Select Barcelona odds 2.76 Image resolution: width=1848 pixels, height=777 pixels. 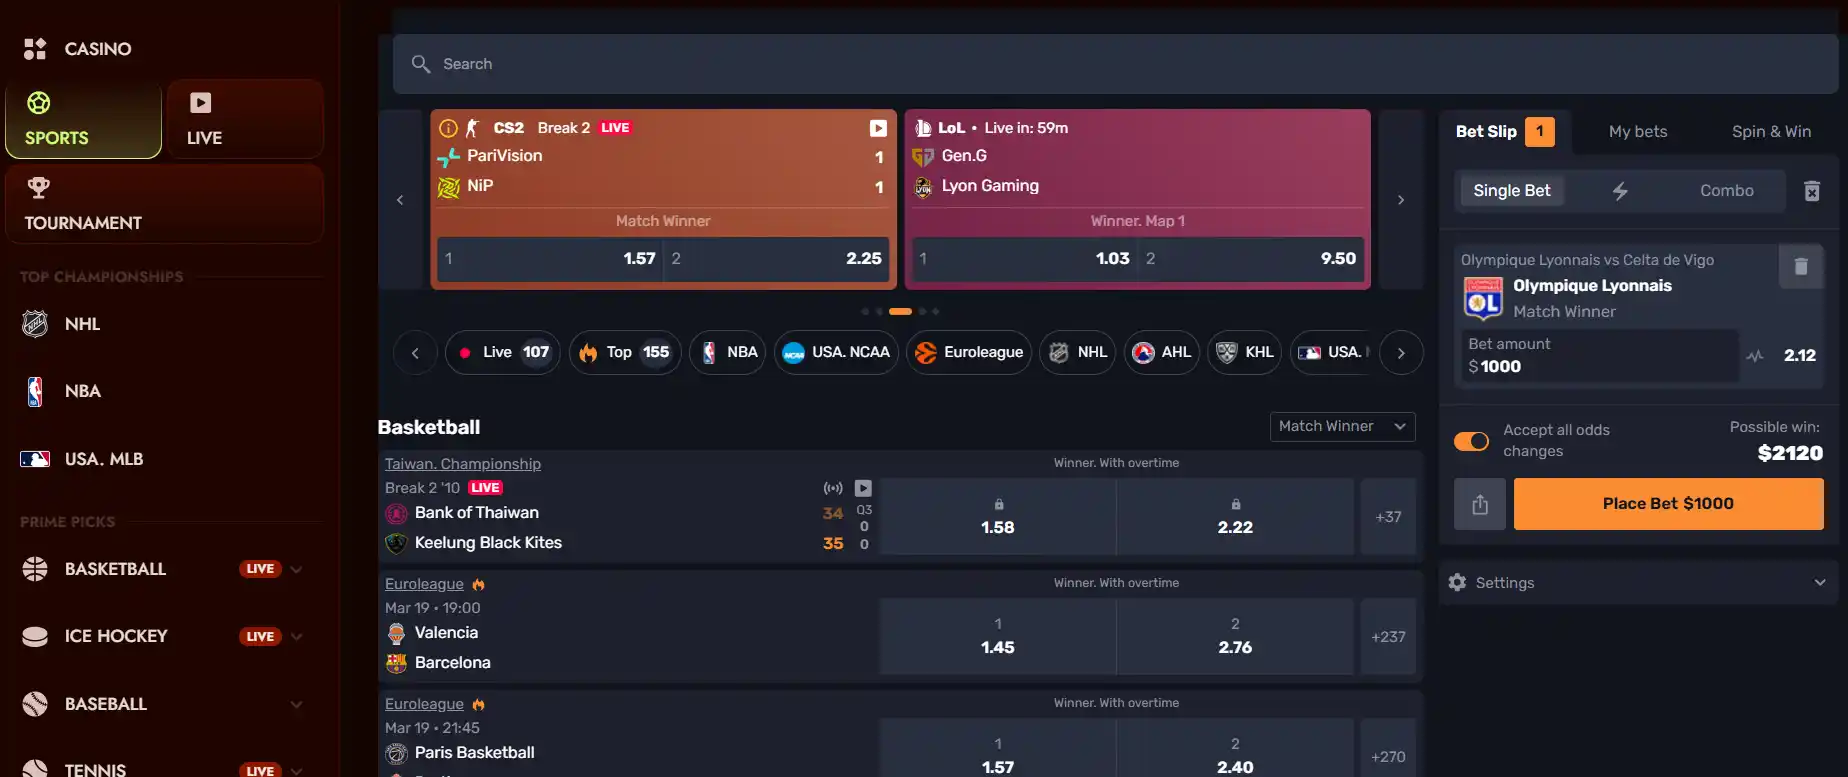1235,637
